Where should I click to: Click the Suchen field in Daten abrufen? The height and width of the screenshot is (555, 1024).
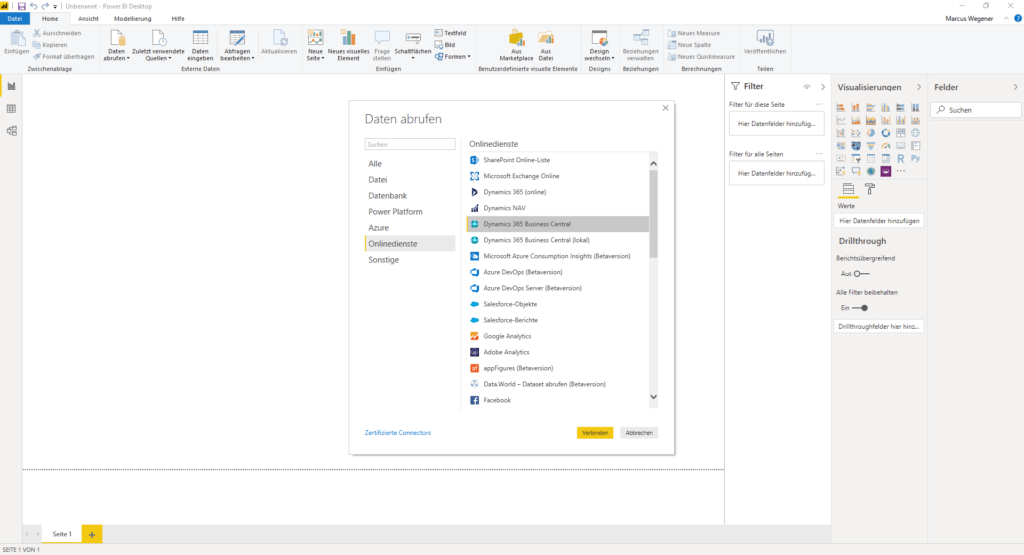coord(409,144)
